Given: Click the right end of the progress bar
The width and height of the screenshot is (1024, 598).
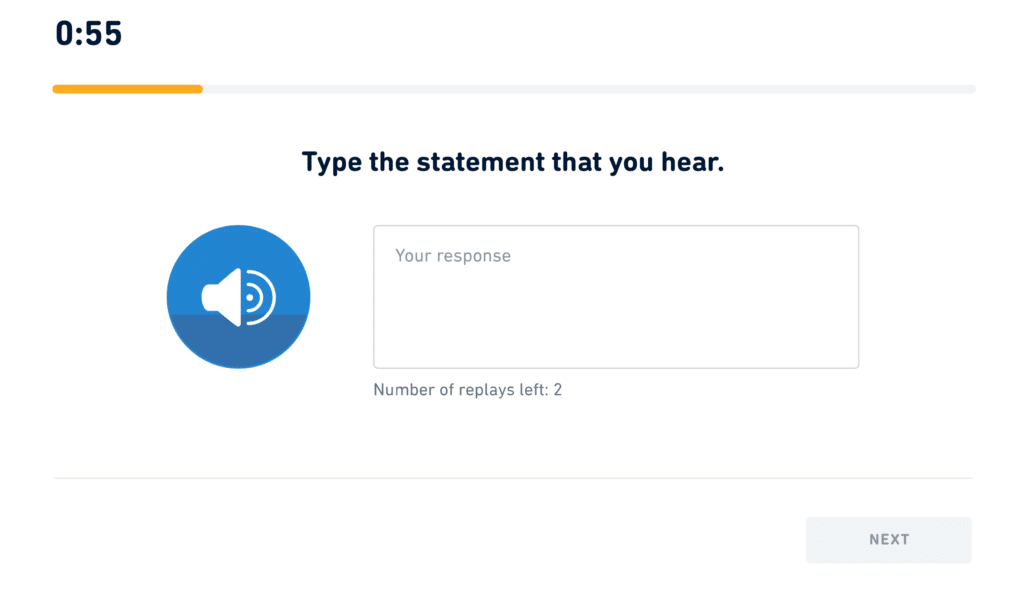Looking at the screenshot, I should (968, 89).
